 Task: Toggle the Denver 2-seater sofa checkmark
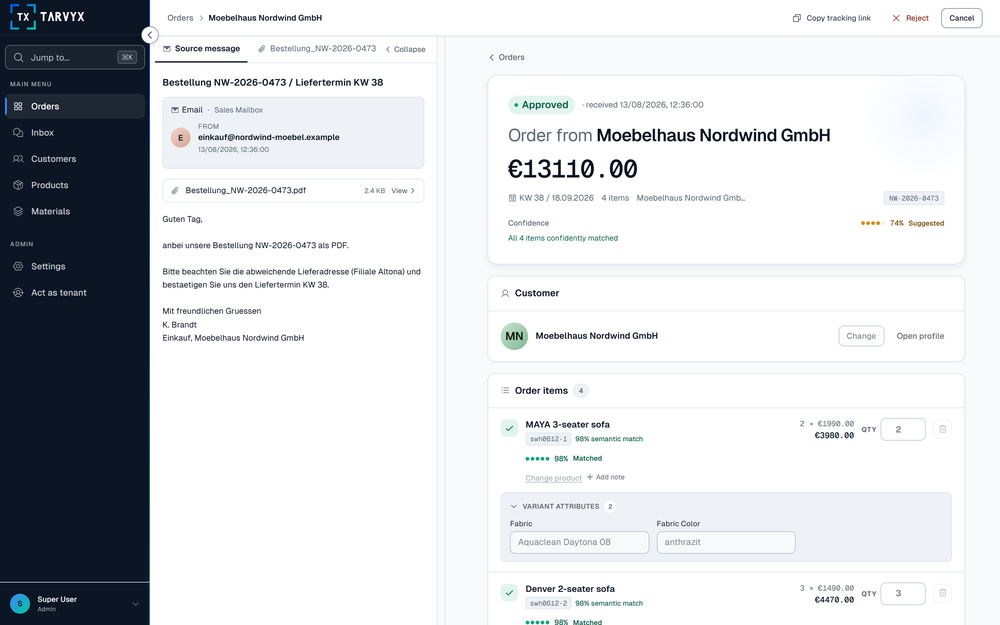tap(509, 593)
